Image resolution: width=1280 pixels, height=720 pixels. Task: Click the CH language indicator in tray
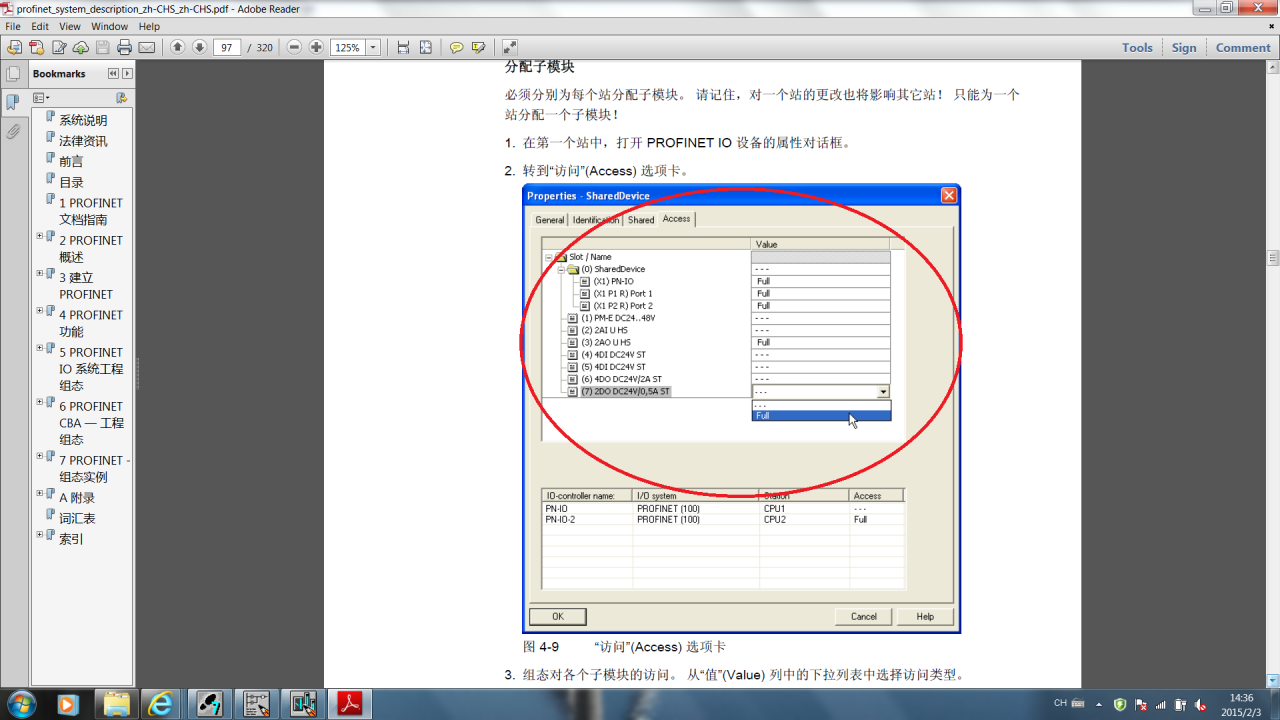[x=1060, y=703]
